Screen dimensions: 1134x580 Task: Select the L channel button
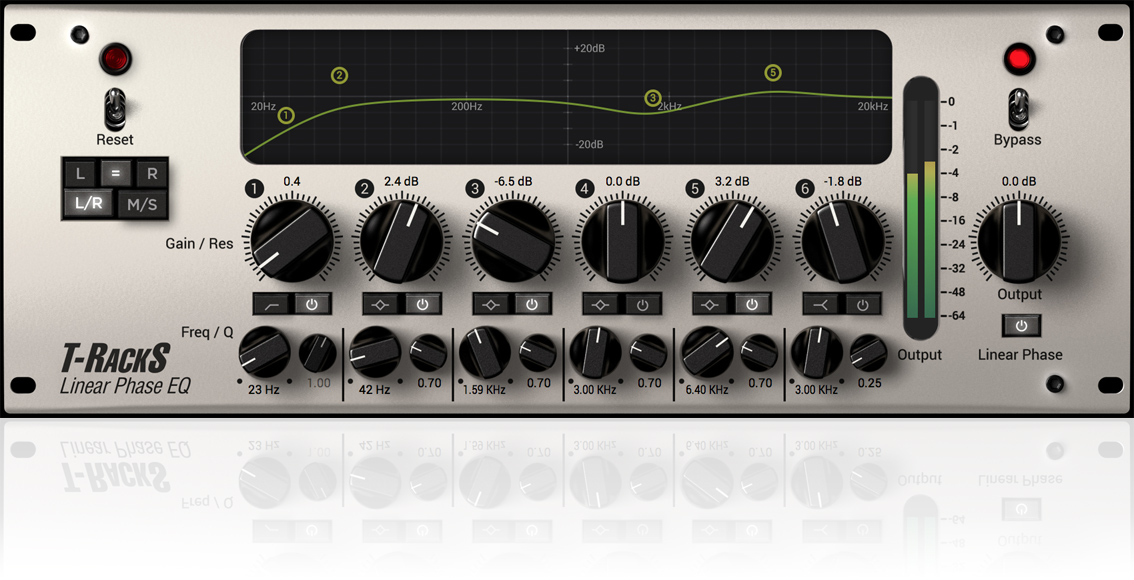(x=80, y=173)
